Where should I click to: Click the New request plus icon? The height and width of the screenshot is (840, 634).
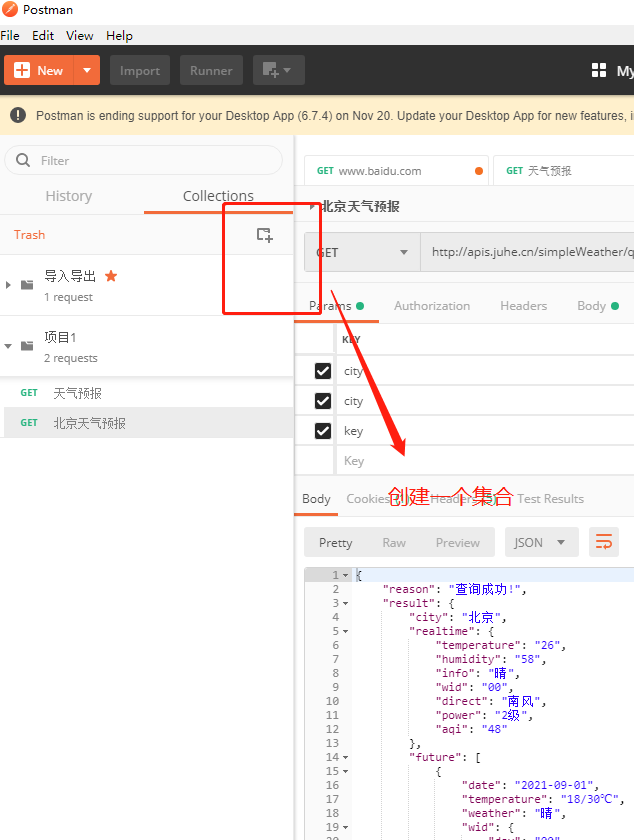click(22, 70)
